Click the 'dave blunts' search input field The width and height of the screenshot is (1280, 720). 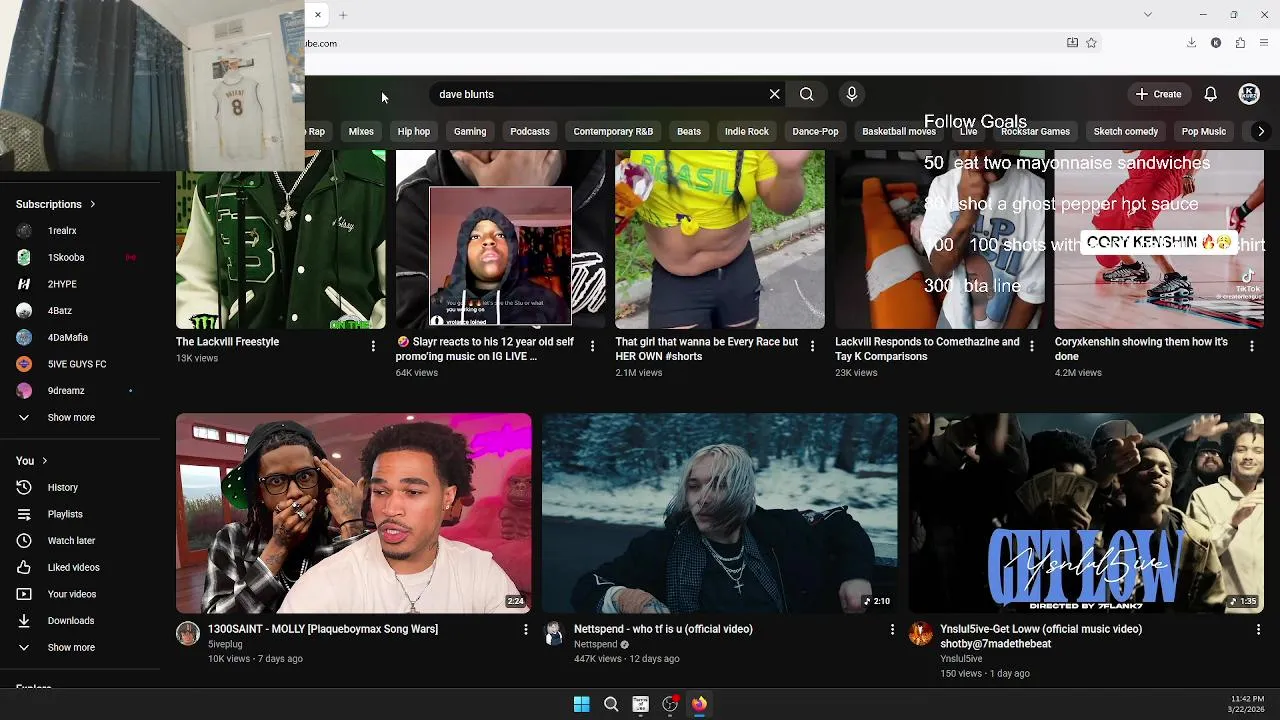pyautogui.click(x=600, y=94)
